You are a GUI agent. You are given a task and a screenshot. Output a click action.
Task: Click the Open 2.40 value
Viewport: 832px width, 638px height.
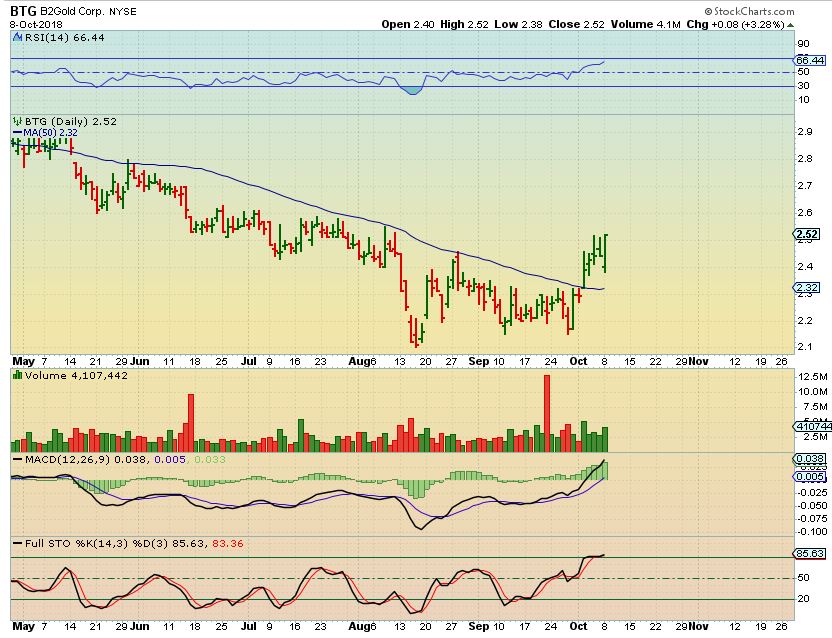click(408, 24)
